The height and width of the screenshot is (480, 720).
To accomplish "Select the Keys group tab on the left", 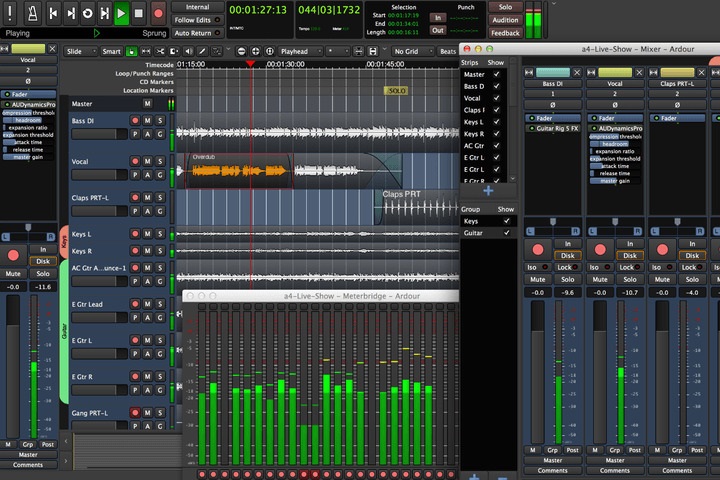I will pyautogui.click(x=64, y=240).
